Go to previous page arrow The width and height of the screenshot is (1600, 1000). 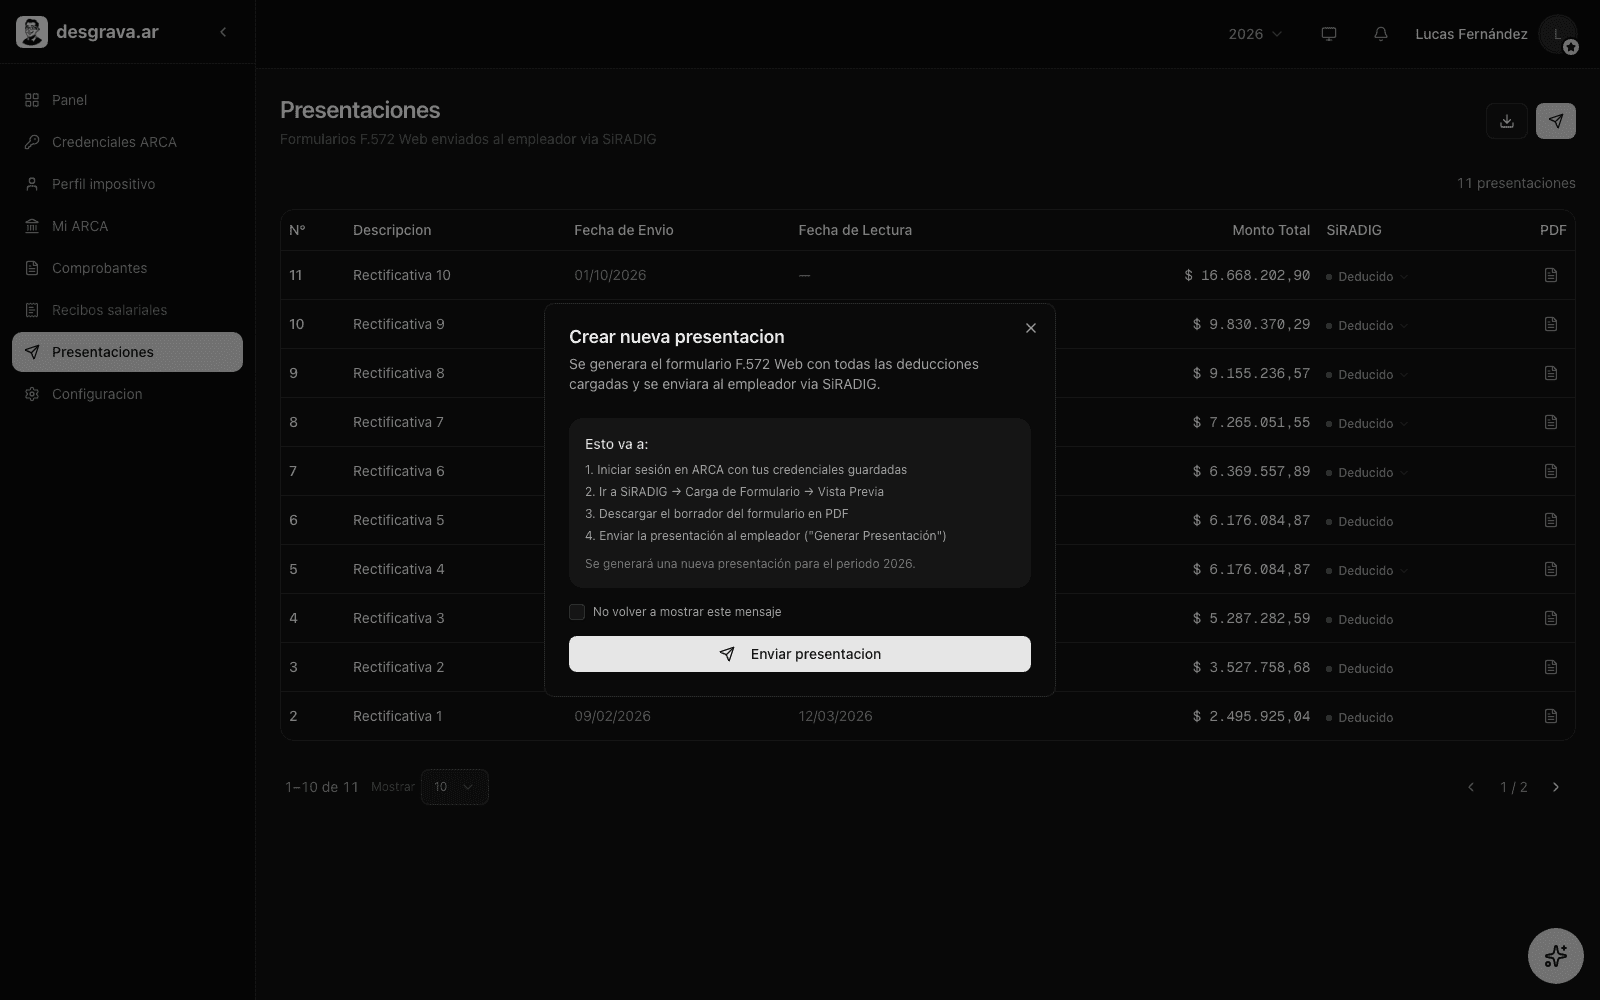click(1471, 787)
